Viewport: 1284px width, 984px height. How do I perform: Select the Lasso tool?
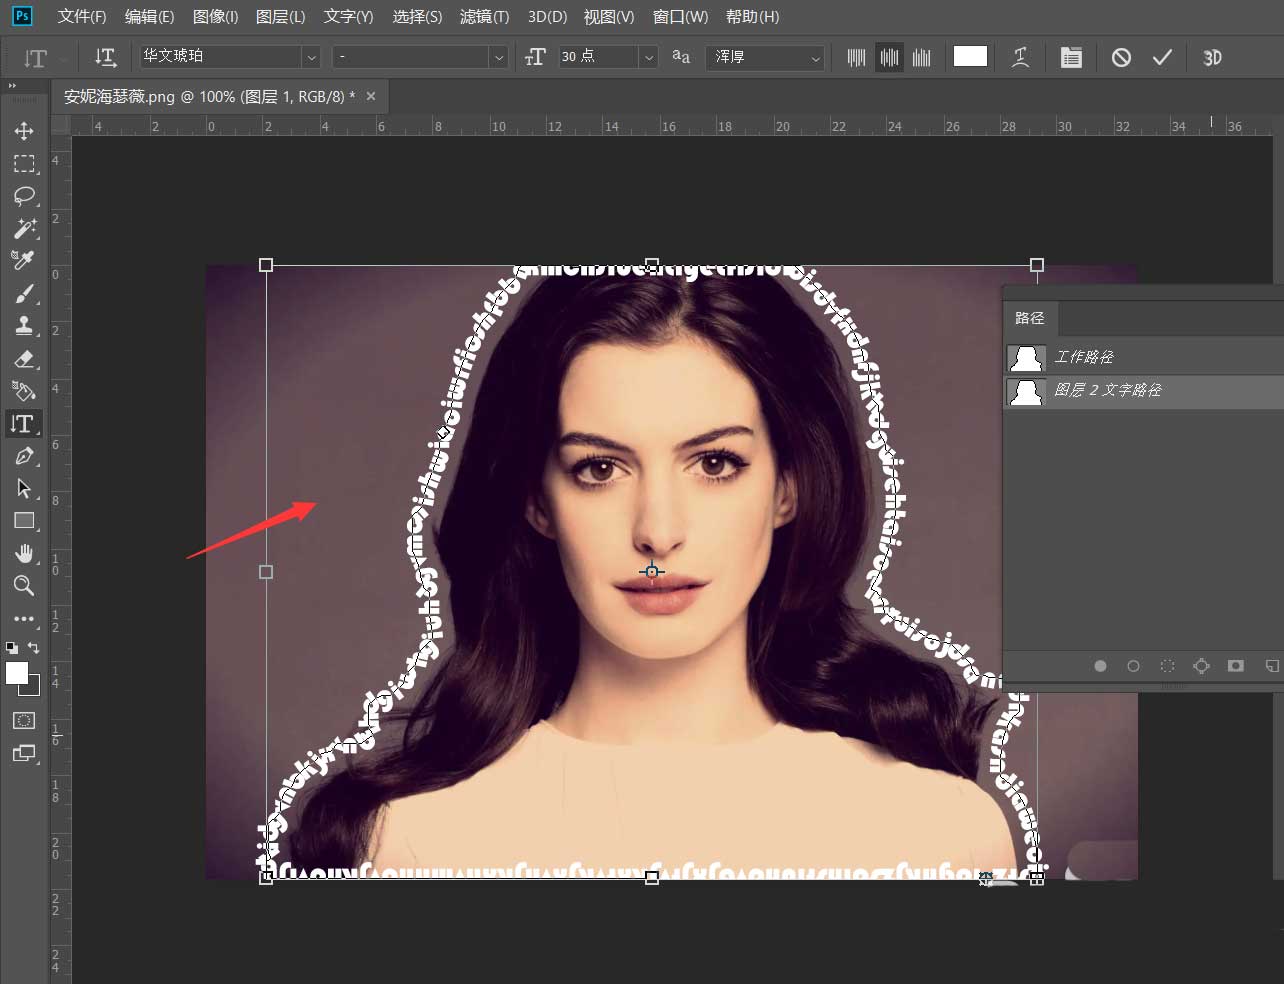click(x=24, y=196)
